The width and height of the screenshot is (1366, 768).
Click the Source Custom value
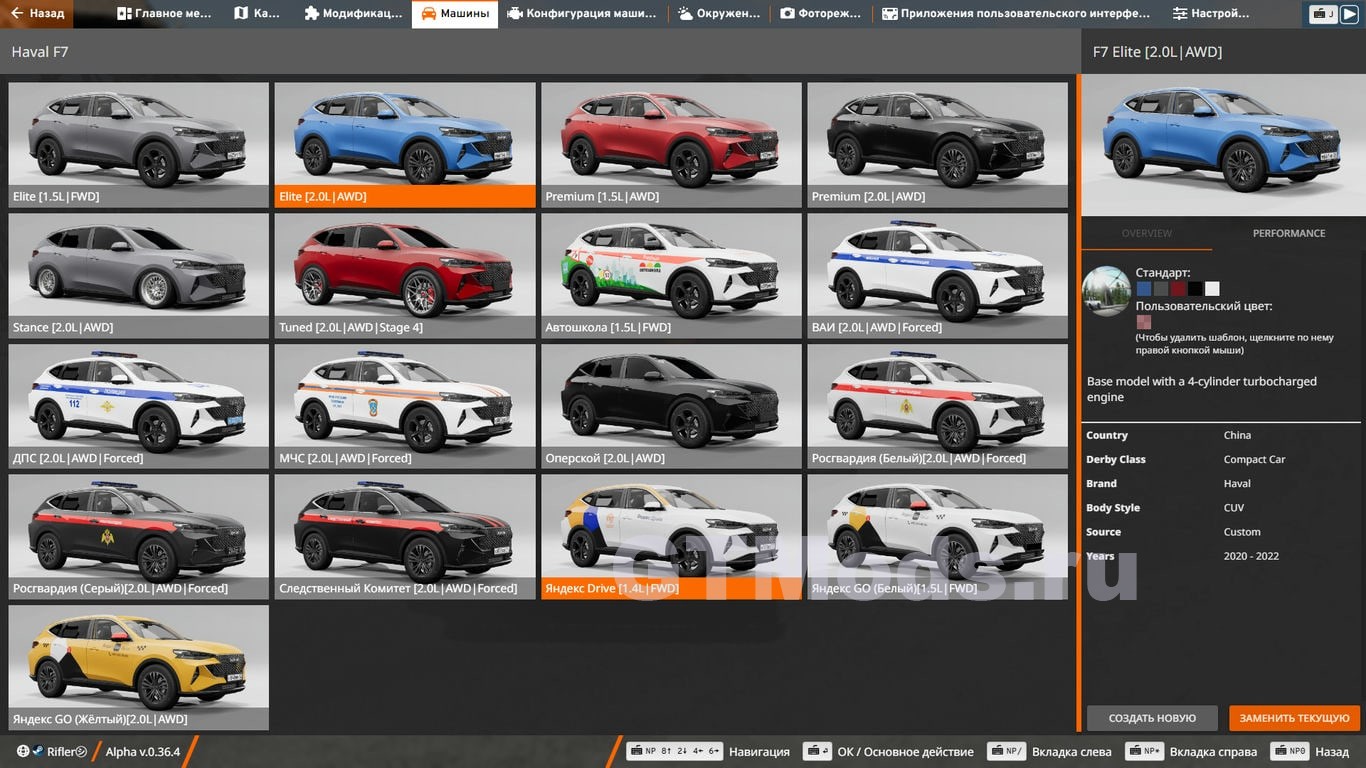click(x=1242, y=532)
